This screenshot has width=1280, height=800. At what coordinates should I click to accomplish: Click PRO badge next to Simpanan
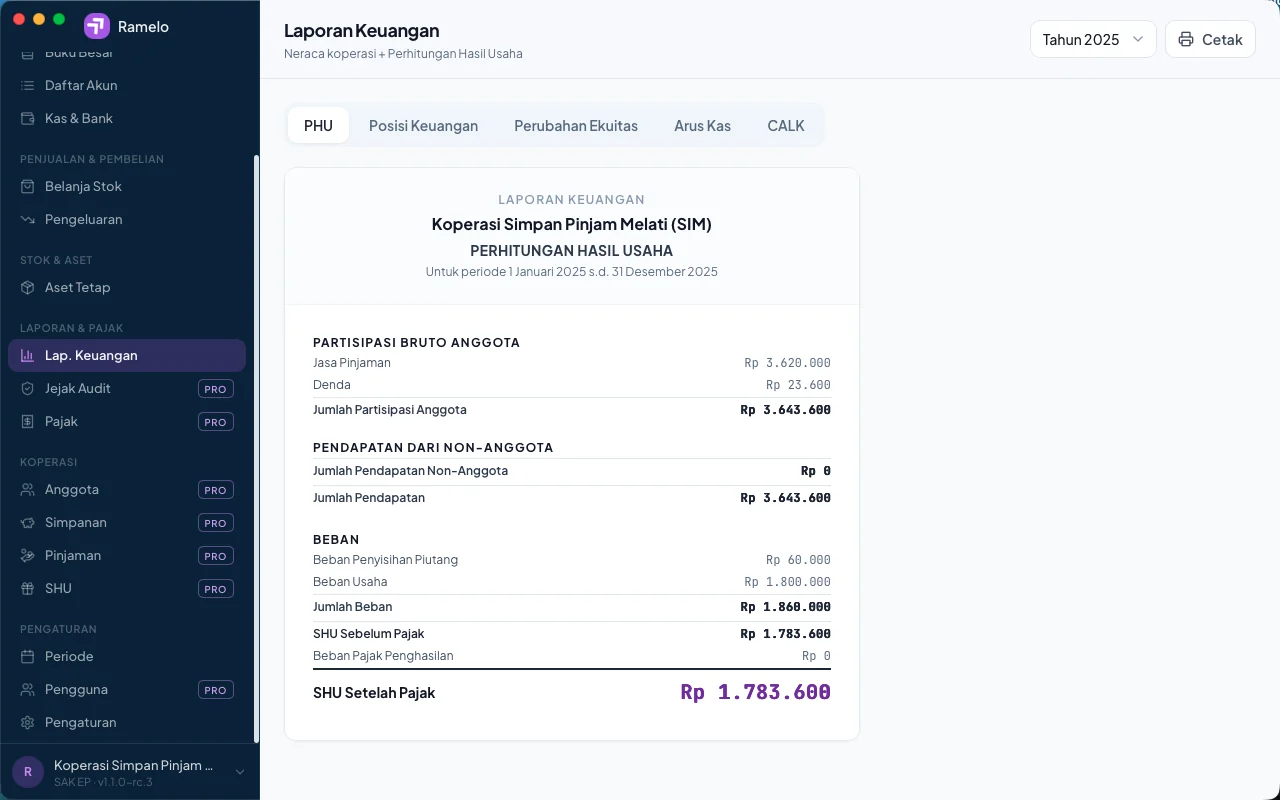[215, 523]
